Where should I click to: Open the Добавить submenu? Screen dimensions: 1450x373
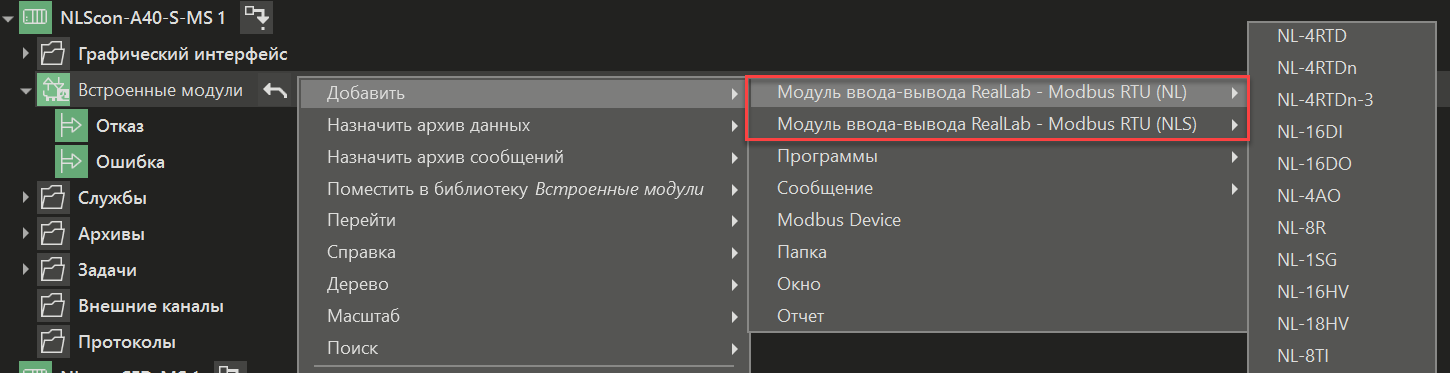523,94
